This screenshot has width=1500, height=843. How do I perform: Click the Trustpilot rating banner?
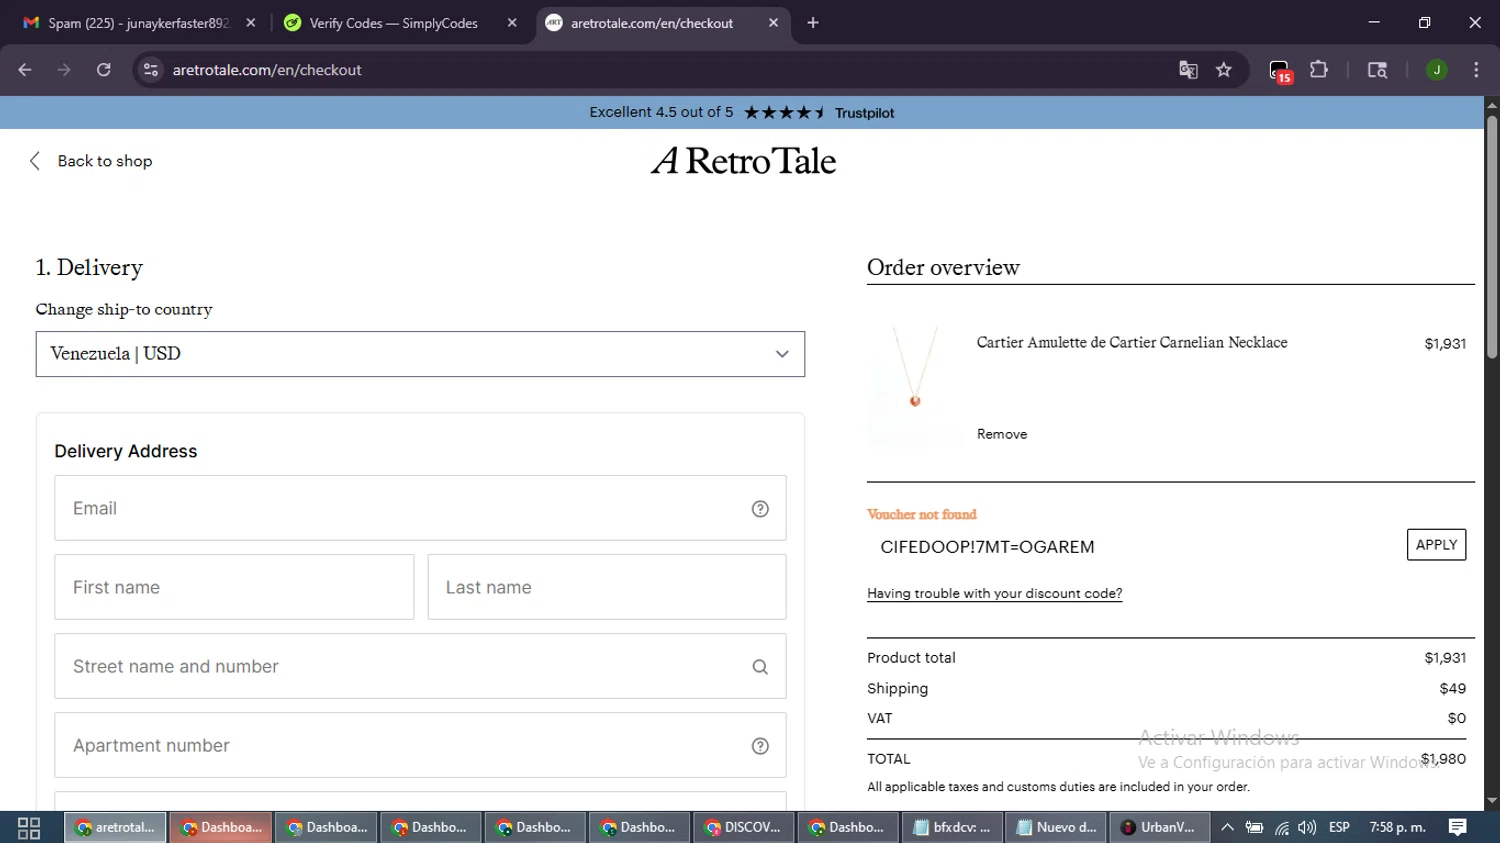click(x=742, y=112)
